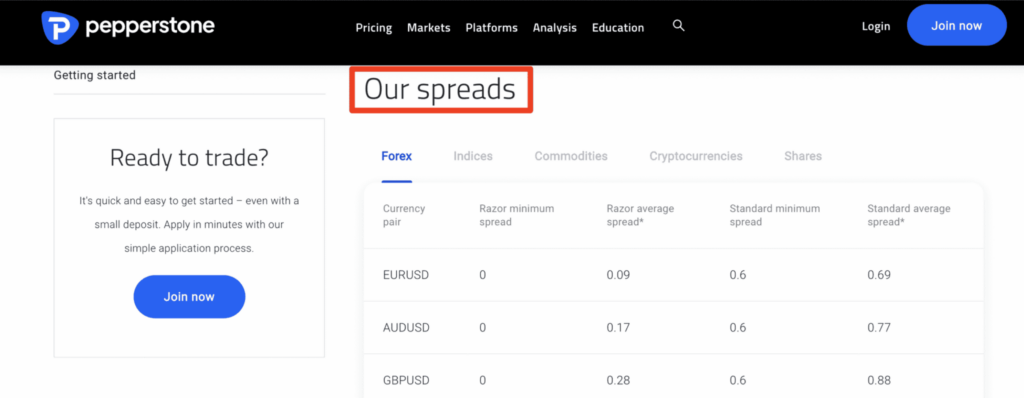
Task: Select the Getting started sidebar item
Action: pyautogui.click(x=95, y=75)
